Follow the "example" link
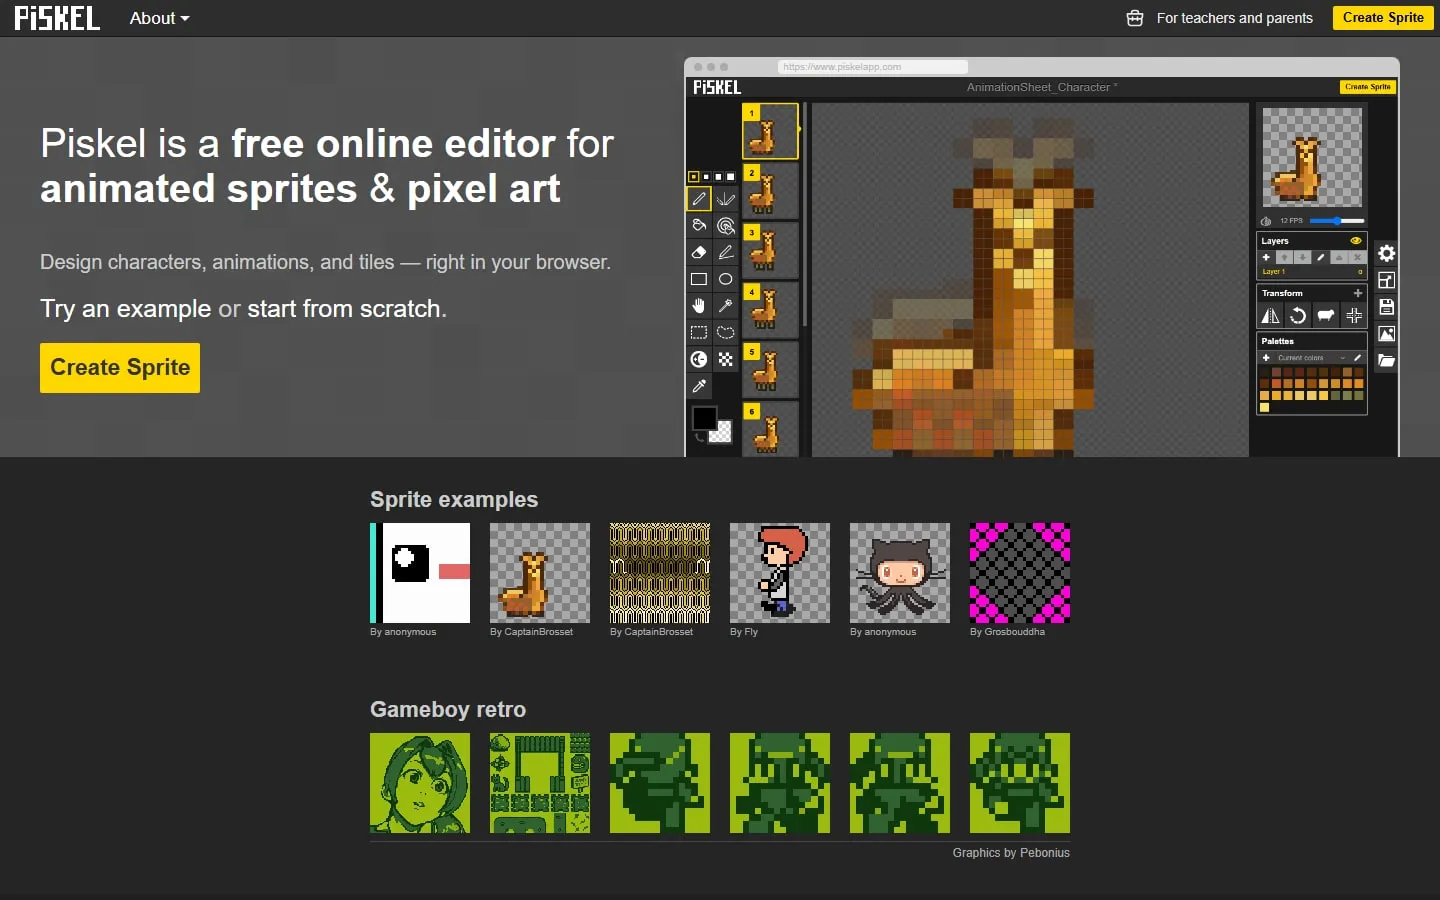The height and width of the screenshot is (900, 1440). pos(164,309)
